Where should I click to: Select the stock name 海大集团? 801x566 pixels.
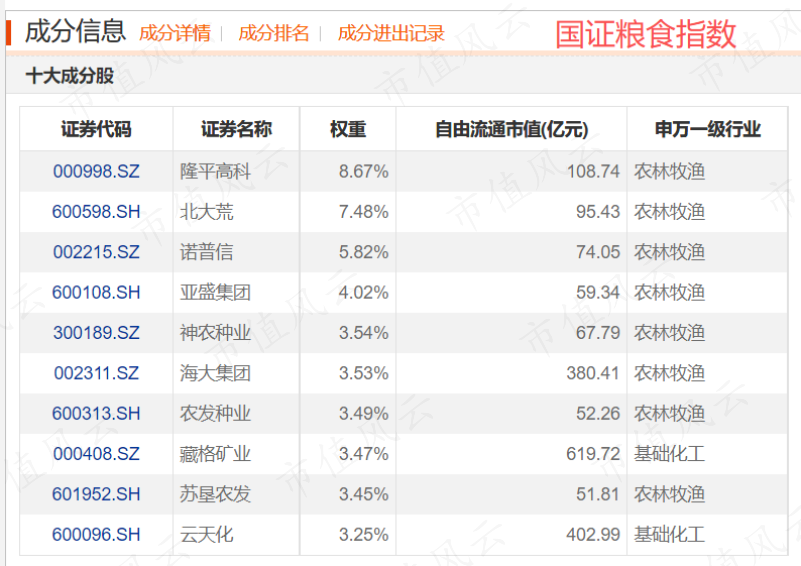pyautogui.click(x=215, y=373)
